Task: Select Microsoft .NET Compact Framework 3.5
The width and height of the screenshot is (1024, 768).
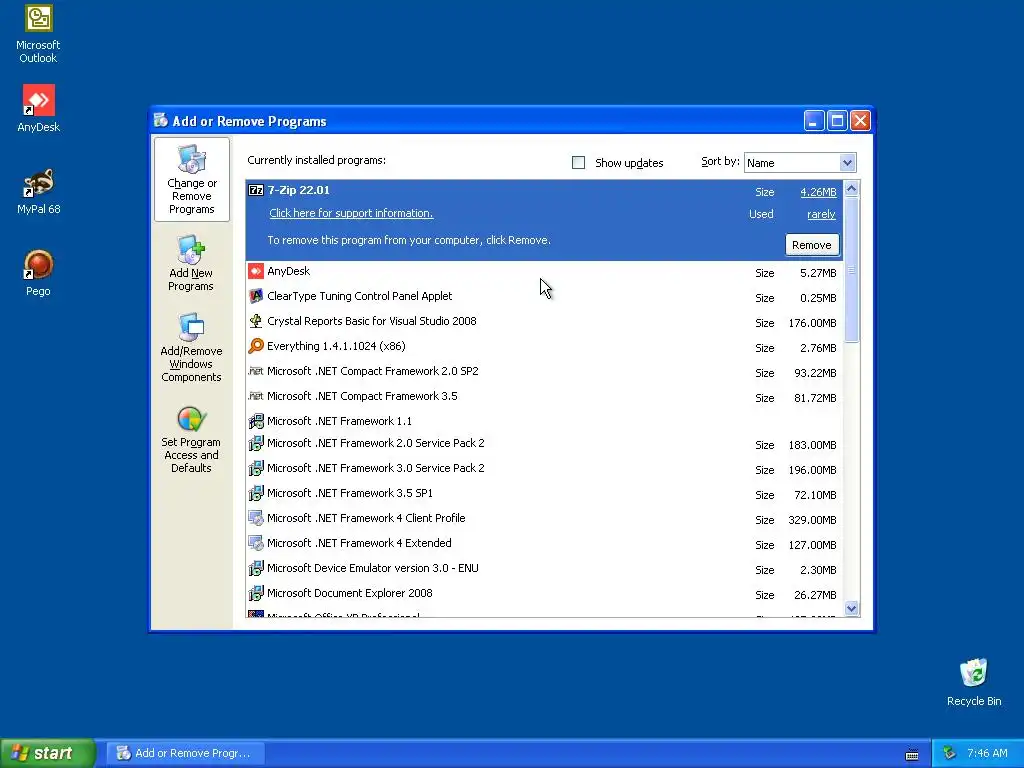Action: [x=362, y=396]
